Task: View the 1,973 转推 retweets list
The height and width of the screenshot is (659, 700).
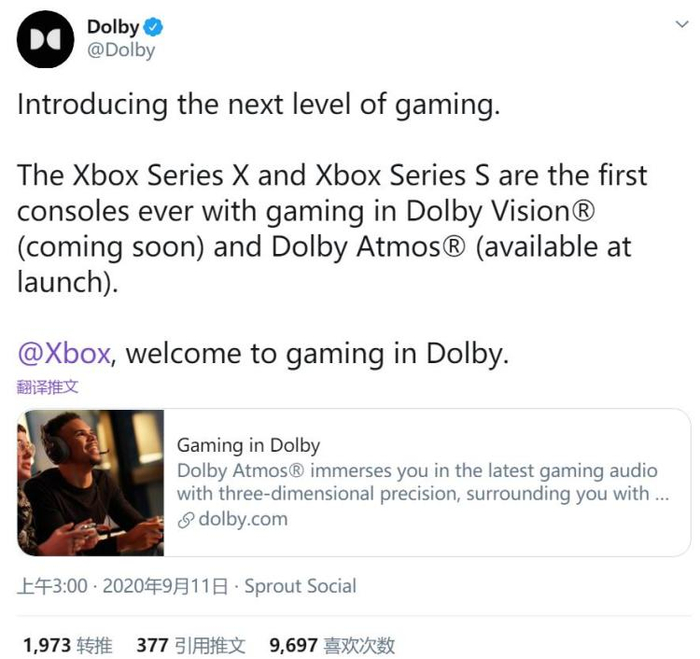Action: 67,645
